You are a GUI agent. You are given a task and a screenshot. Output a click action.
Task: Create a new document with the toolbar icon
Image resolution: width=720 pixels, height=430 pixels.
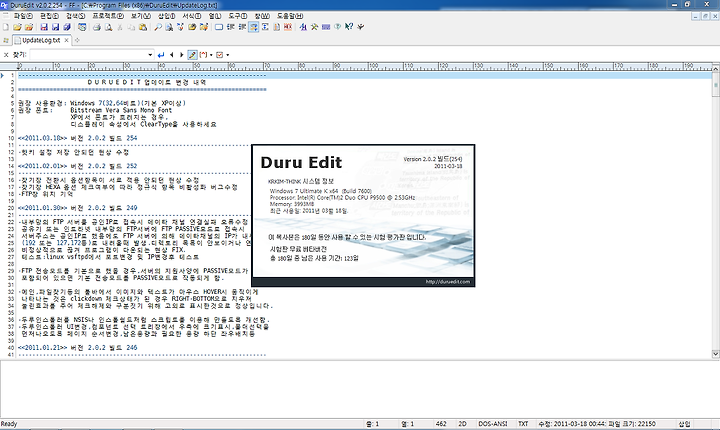click(x=6, y=27)
